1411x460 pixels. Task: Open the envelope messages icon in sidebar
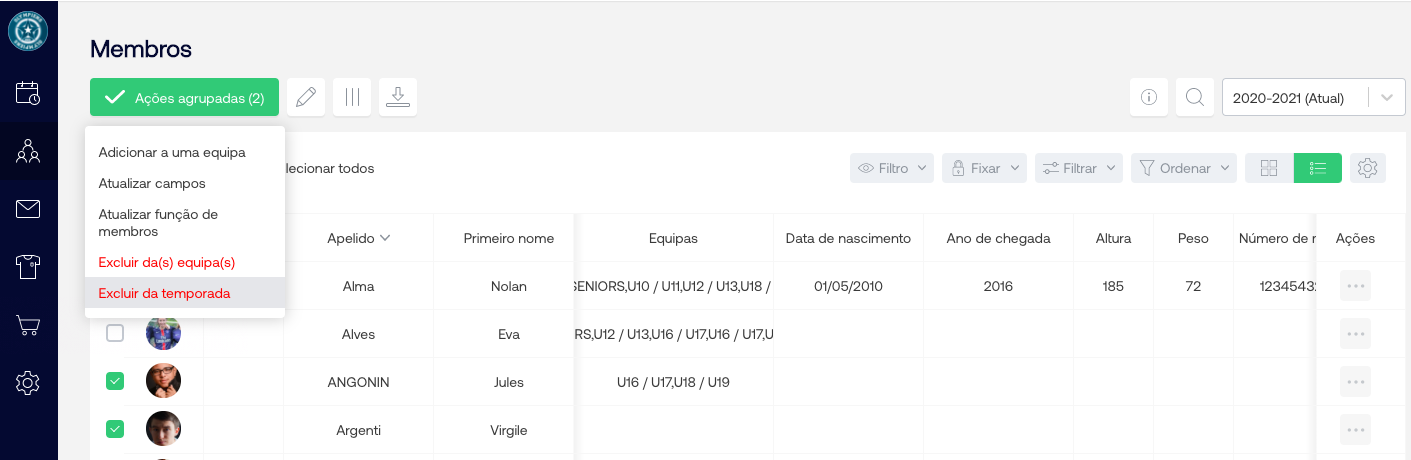[28, 209]
